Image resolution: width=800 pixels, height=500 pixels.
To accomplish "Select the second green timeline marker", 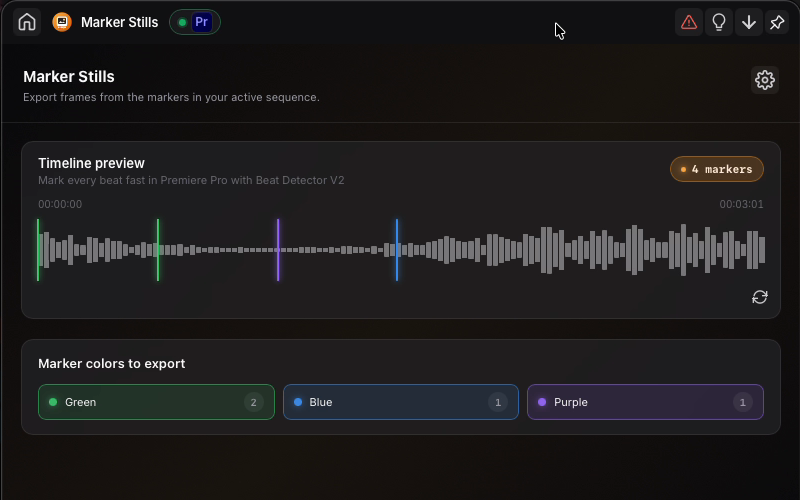I will 158,250.
